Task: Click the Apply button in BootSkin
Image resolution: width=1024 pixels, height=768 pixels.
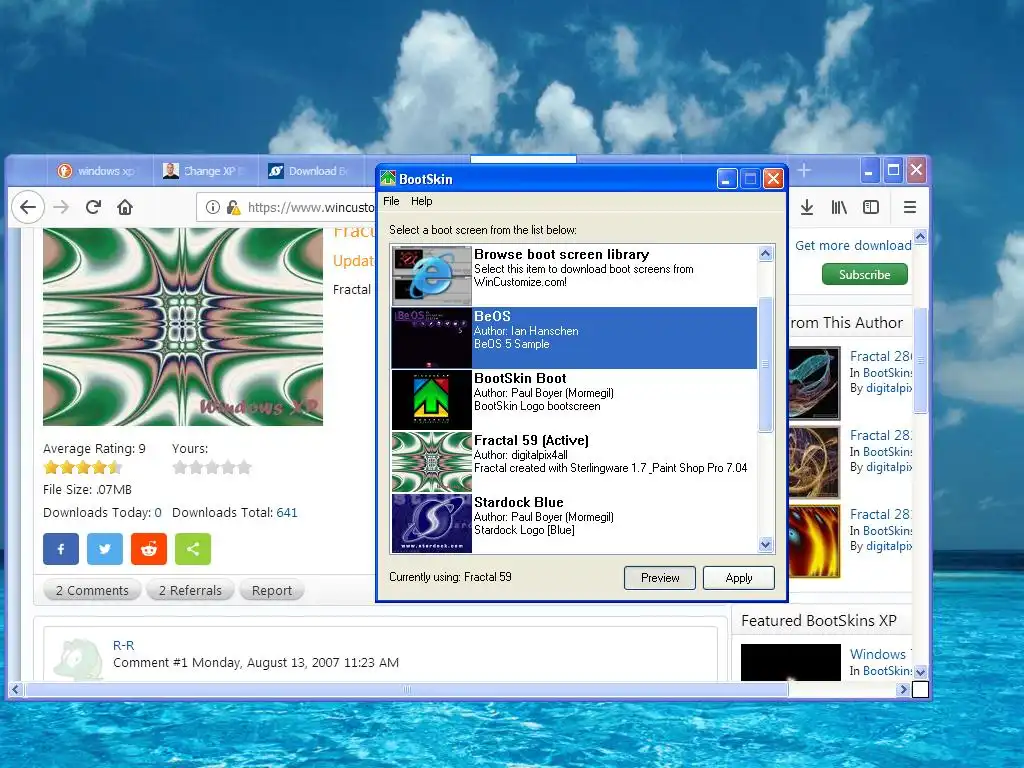Action: click(739, 578)
